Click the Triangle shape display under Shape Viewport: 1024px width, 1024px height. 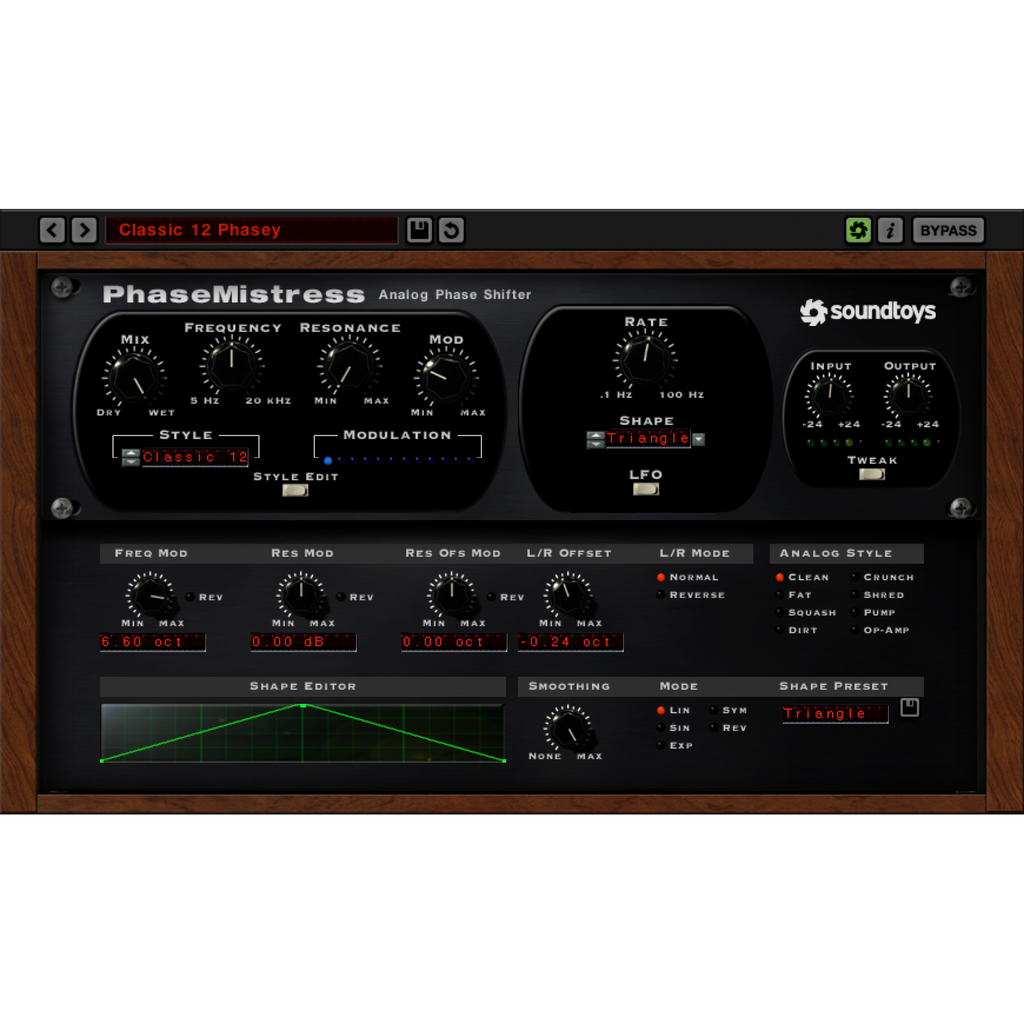[x=648, y=439]
